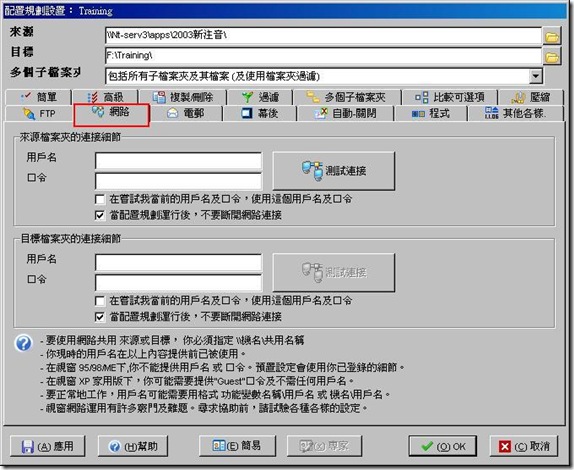Click the source folder 測試連接 button
The width and height of the screenshot is (574, 470).
click(333, 171)
